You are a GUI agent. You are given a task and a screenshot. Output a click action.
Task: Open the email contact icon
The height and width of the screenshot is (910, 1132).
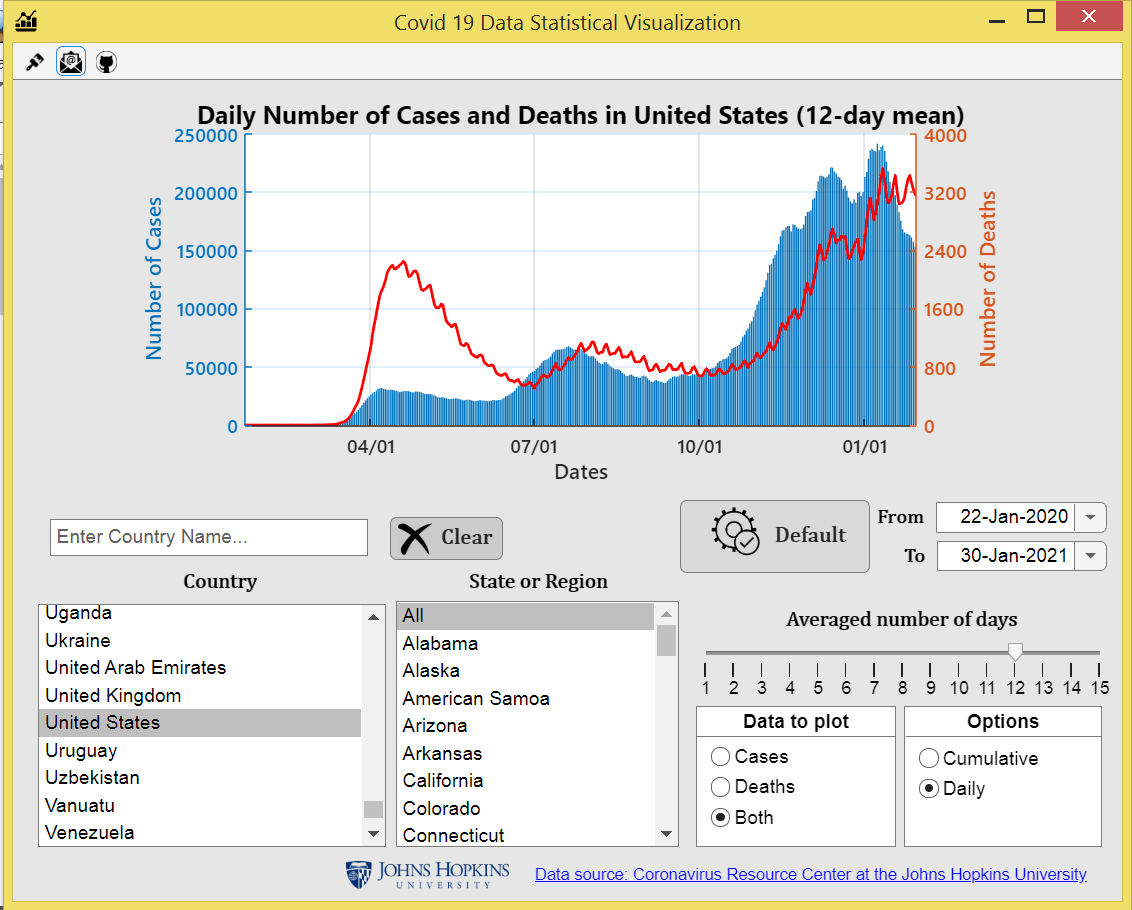click(x=70, y=61)
